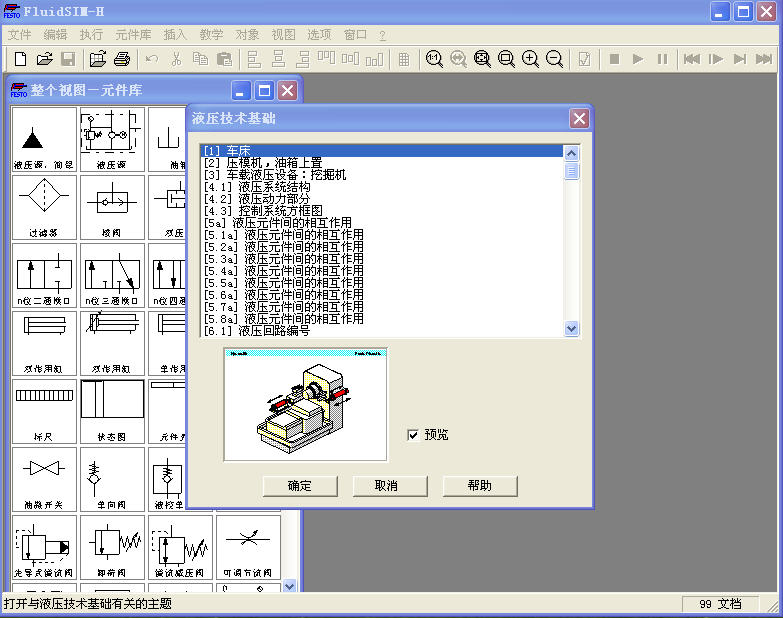Open the 执行 menu
783x618 pixels.
coord(91,34)
